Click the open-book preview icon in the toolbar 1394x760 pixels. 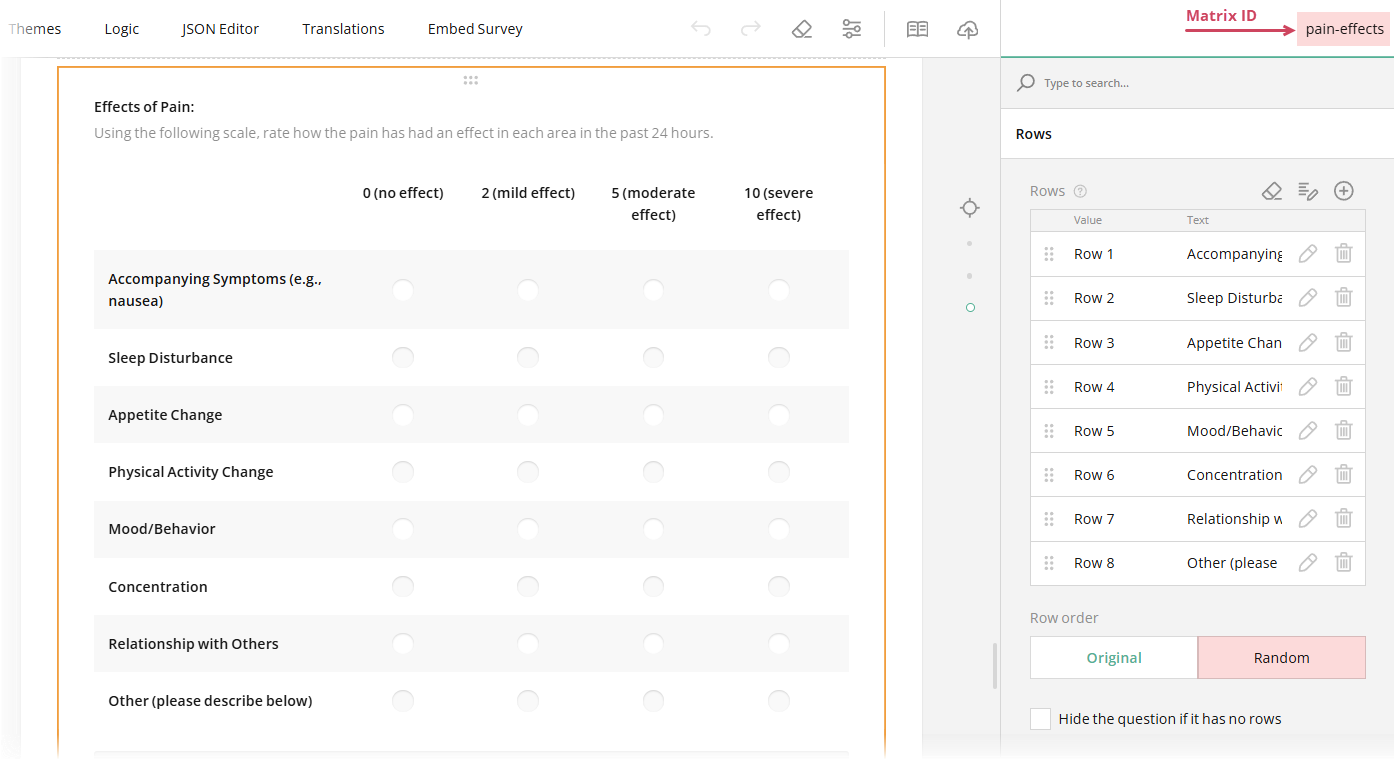[917, 29]
